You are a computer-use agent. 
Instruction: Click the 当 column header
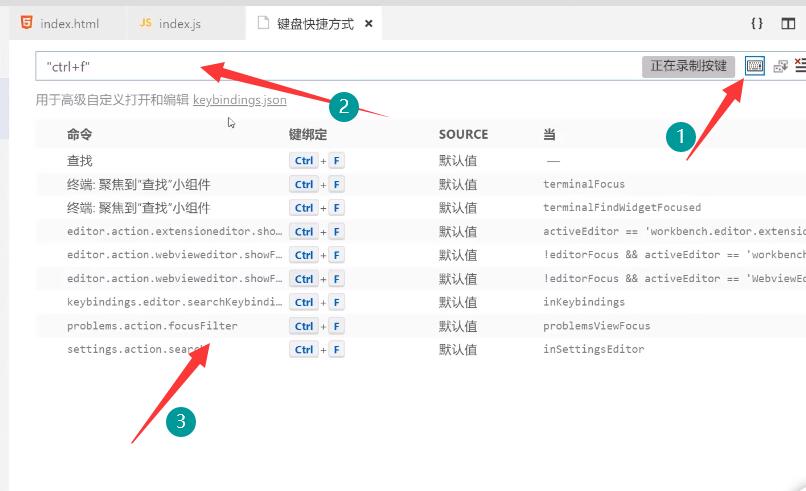coord(549,135)
